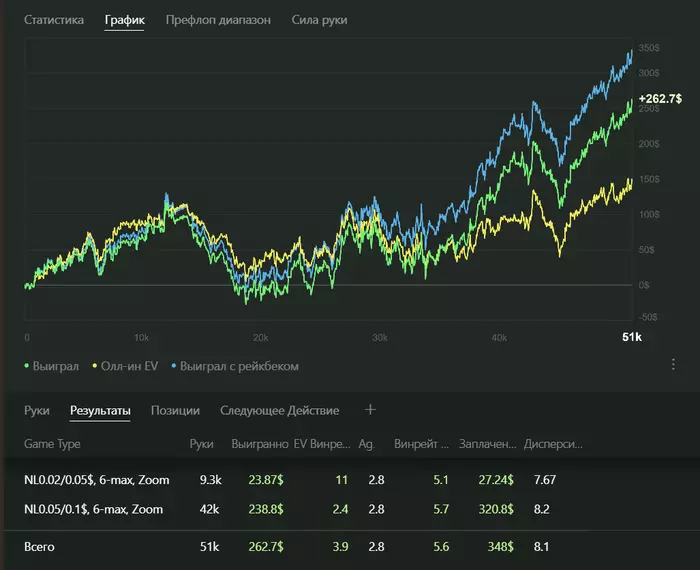
Task: Click the Заплачено column header
Action: (488, 443)
